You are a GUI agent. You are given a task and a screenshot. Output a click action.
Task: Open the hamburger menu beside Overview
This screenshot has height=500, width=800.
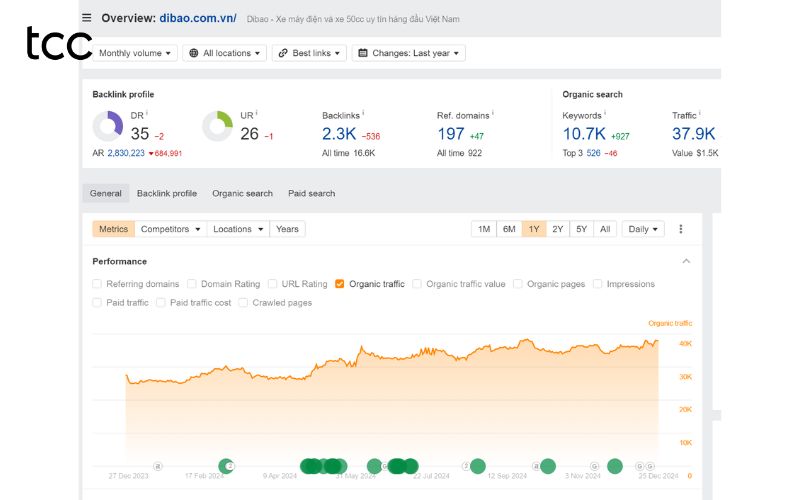[x=87, y=18]
